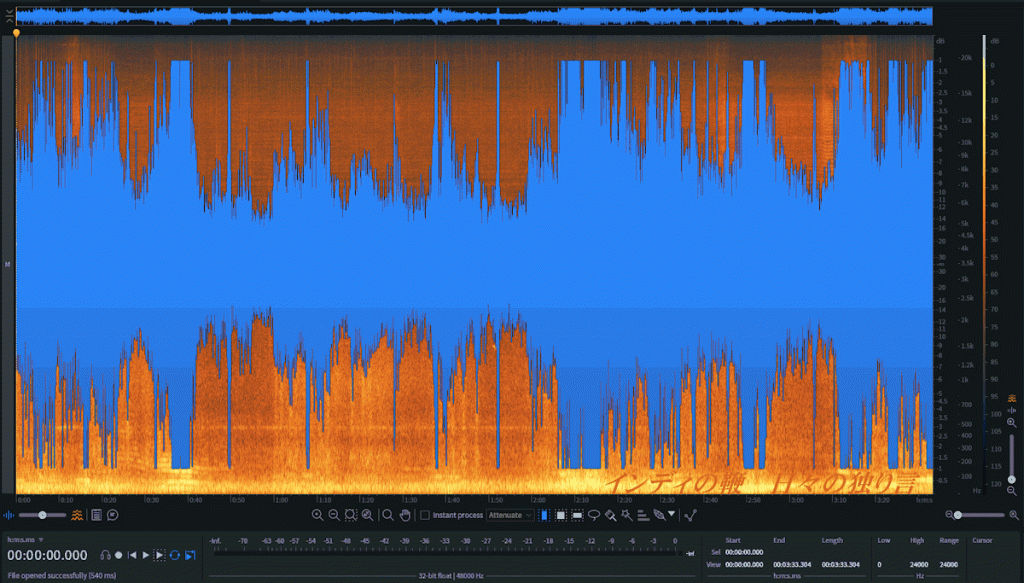
Task: Open the dropdown arrow beside the brush tool
Action: click(x=672, y=515)
